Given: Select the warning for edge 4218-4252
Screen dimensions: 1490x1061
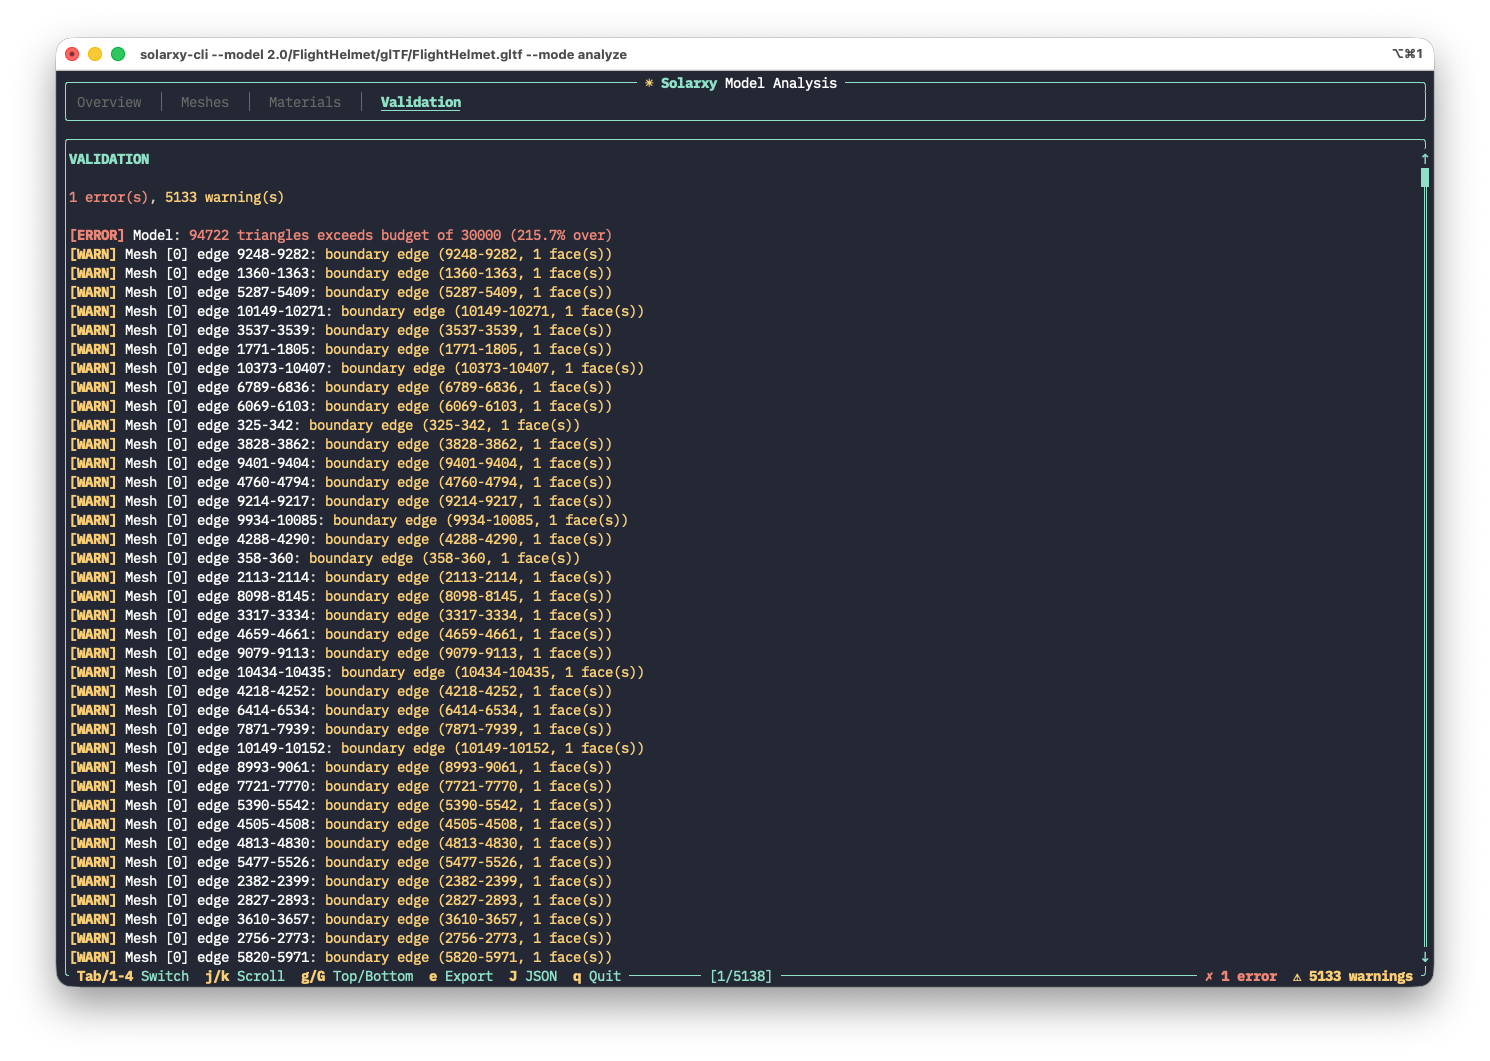Looking at the screenshot, I should pos(341,691).
